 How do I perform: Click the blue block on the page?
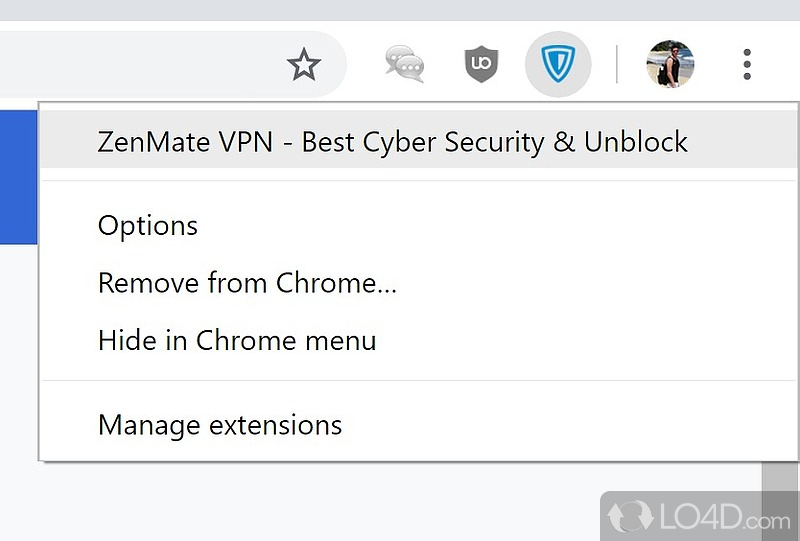18,175
